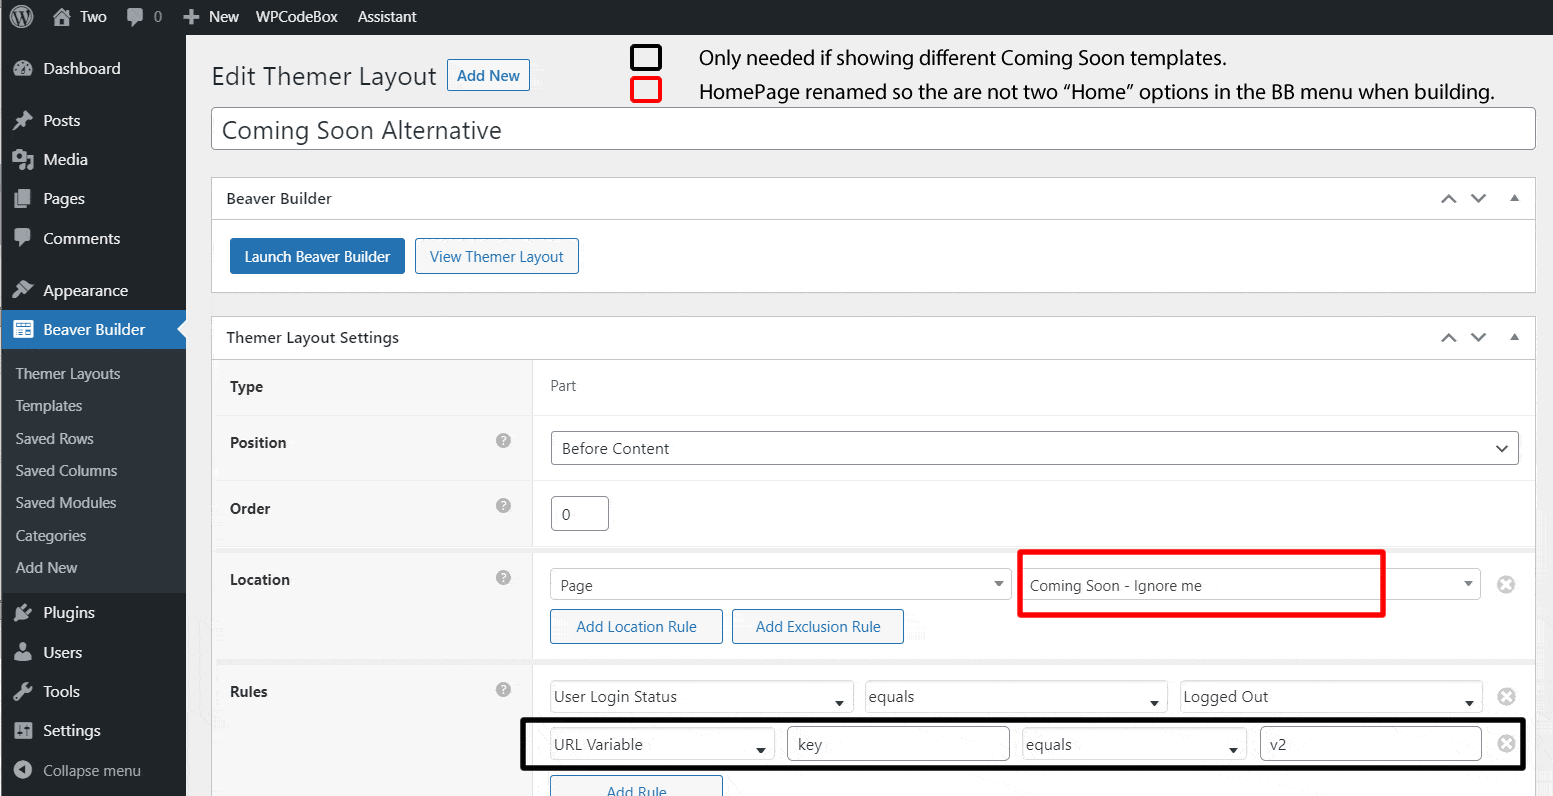Click the Collapse menu arrow icon
The height and width of the screenshot is (796, 1553).
tap(22, 771)
